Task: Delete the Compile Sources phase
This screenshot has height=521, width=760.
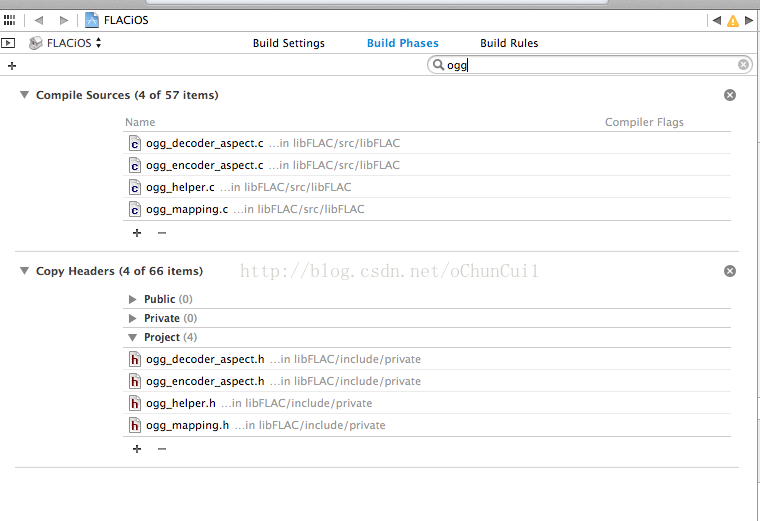Action: click(730, 95)
